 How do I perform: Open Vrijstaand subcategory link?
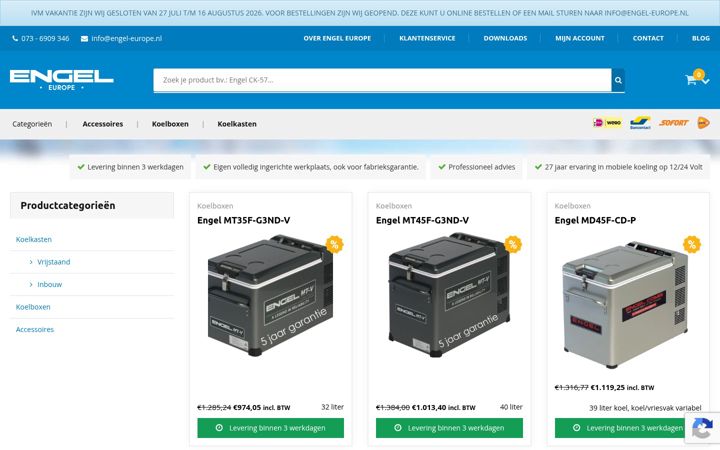coord(54,262)
